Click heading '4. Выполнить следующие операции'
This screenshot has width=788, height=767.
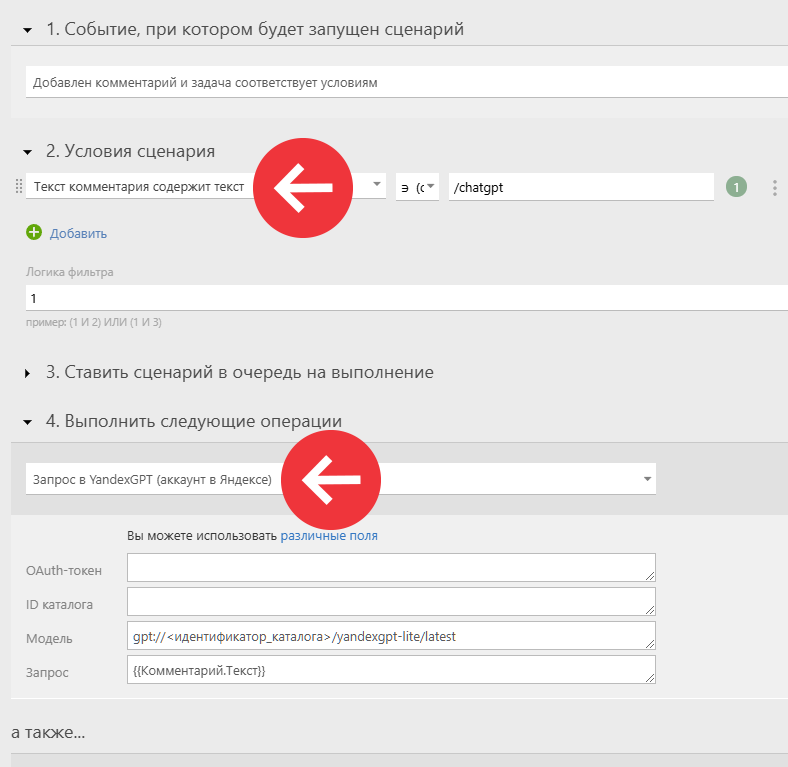[x=194, y=421]
